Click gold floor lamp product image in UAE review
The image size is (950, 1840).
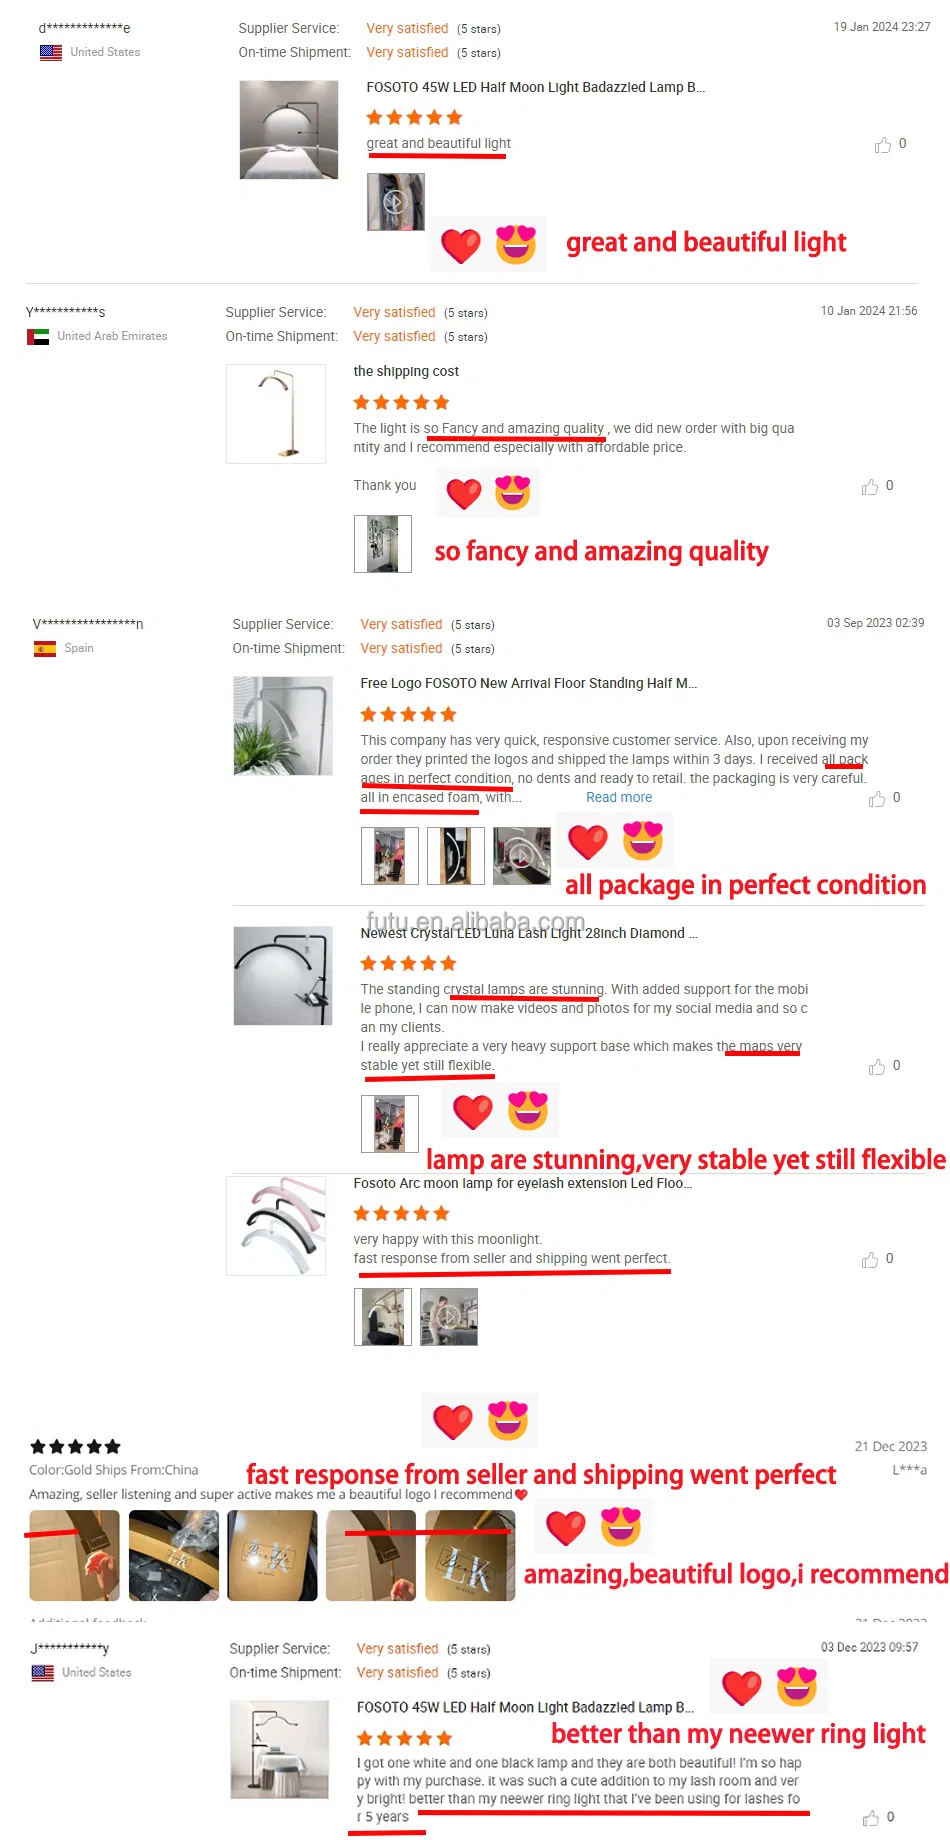click(x=276, y=414)
